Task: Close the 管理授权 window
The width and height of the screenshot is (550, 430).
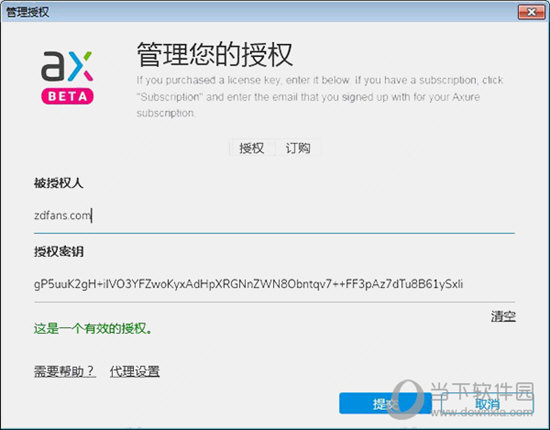Action: [531, 13]
